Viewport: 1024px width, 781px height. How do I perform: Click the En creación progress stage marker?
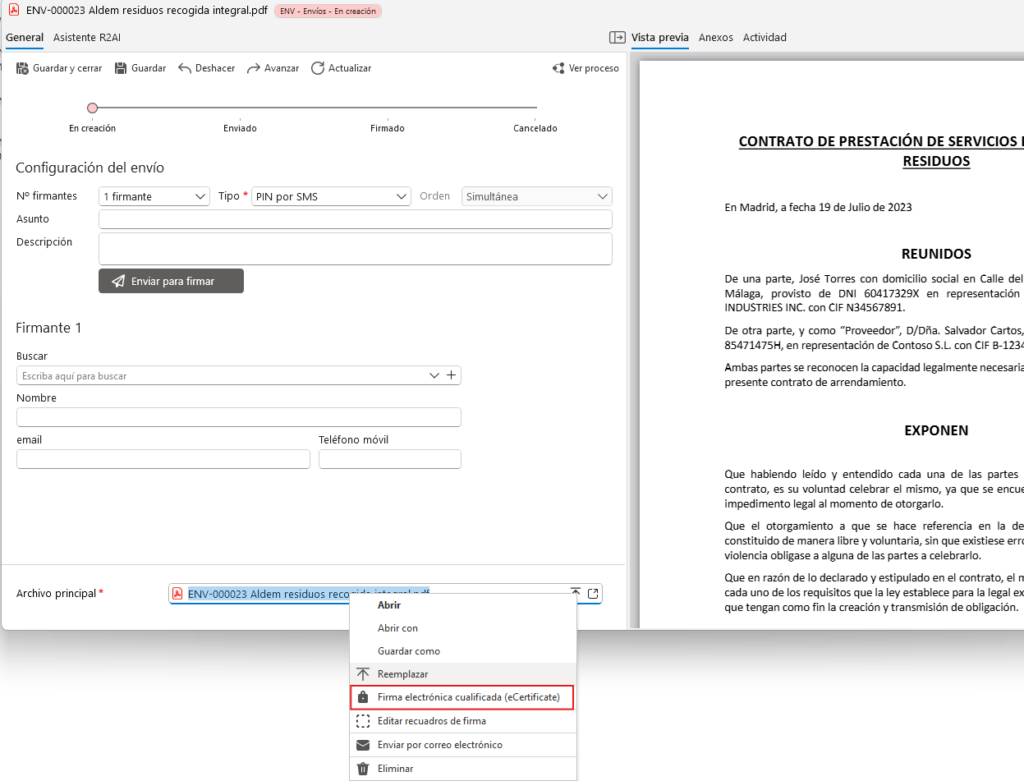(x=92, y=108)
